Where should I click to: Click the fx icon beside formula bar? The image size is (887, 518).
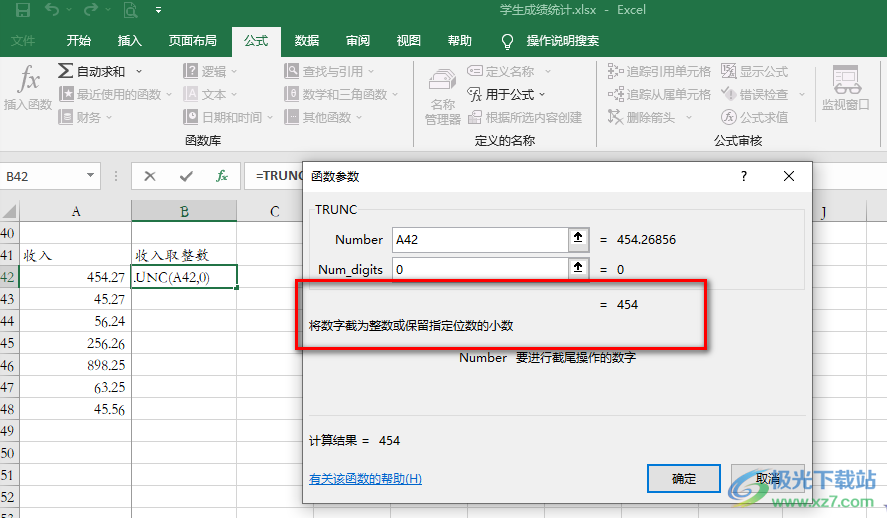[x=222, y=176]
